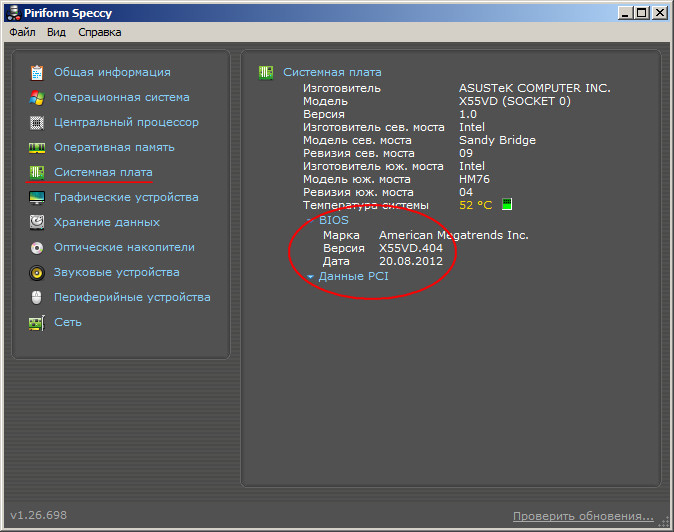
Task: Click the Температура системы label
Action: [x=365, y=205]
